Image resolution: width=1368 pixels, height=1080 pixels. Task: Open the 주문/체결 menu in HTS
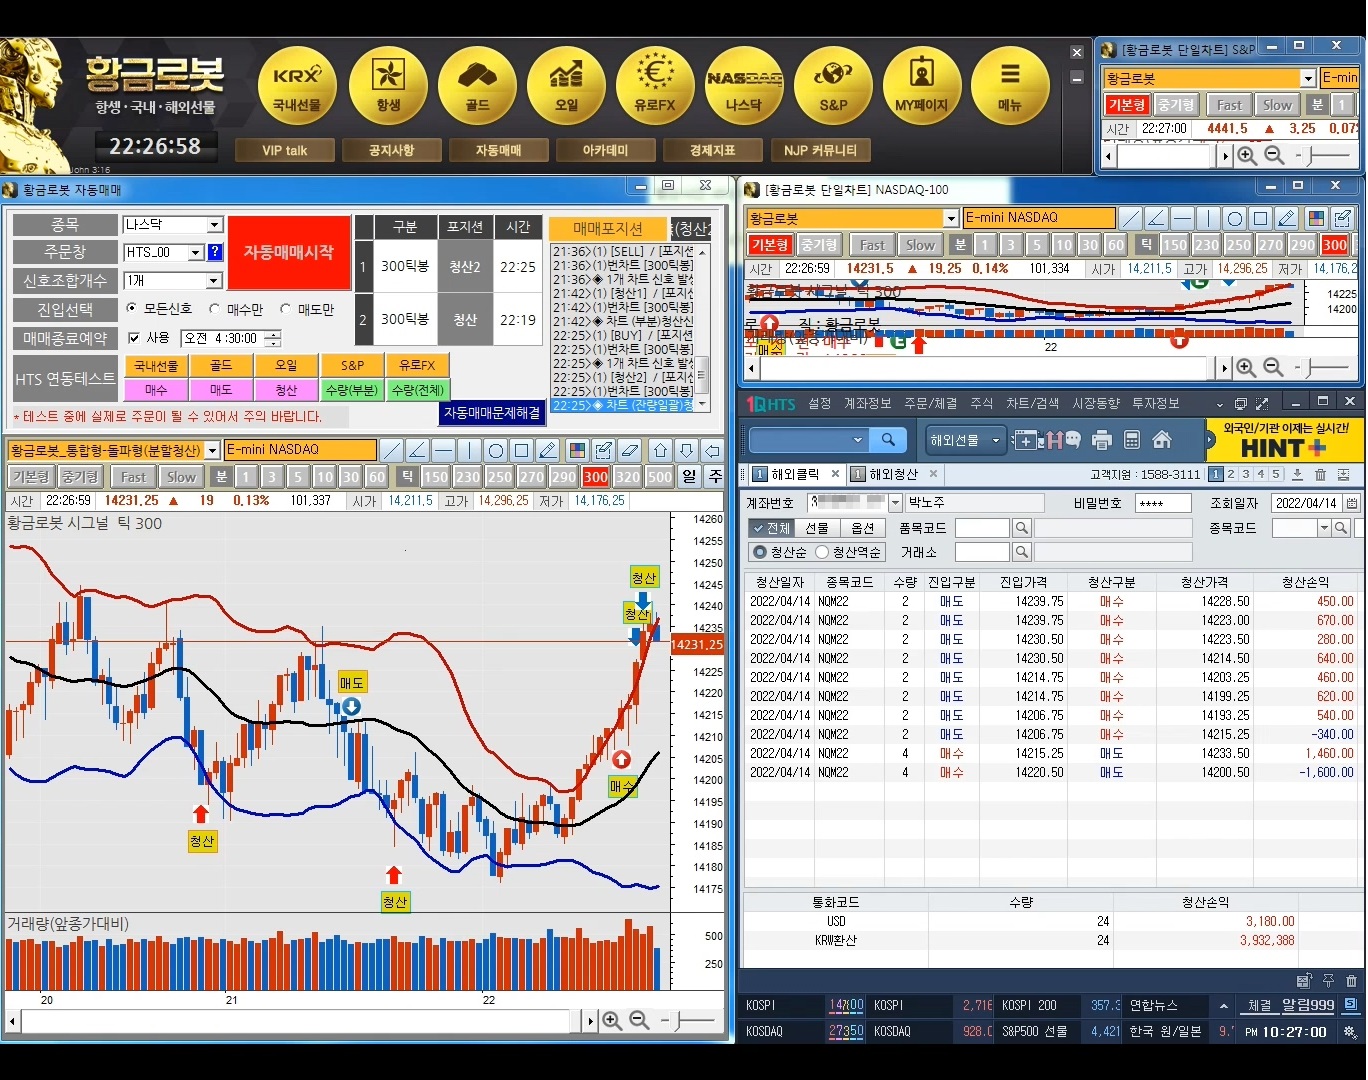tap(930, 403)
